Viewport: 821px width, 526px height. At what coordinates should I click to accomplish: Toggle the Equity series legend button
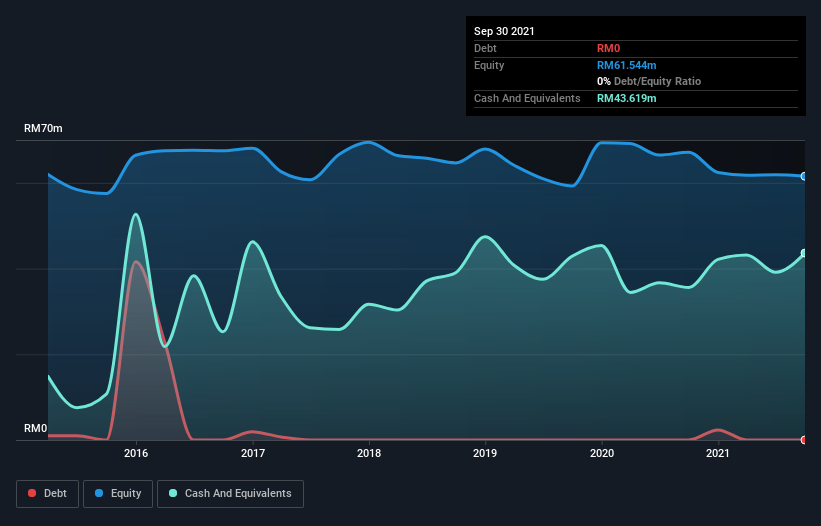[118, 494]
